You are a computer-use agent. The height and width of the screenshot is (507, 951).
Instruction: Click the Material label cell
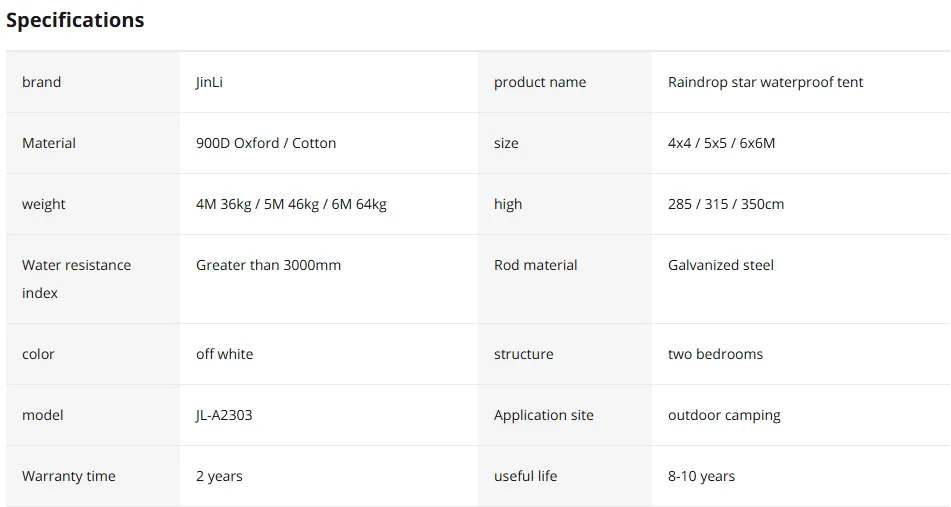tap(49, 143)
